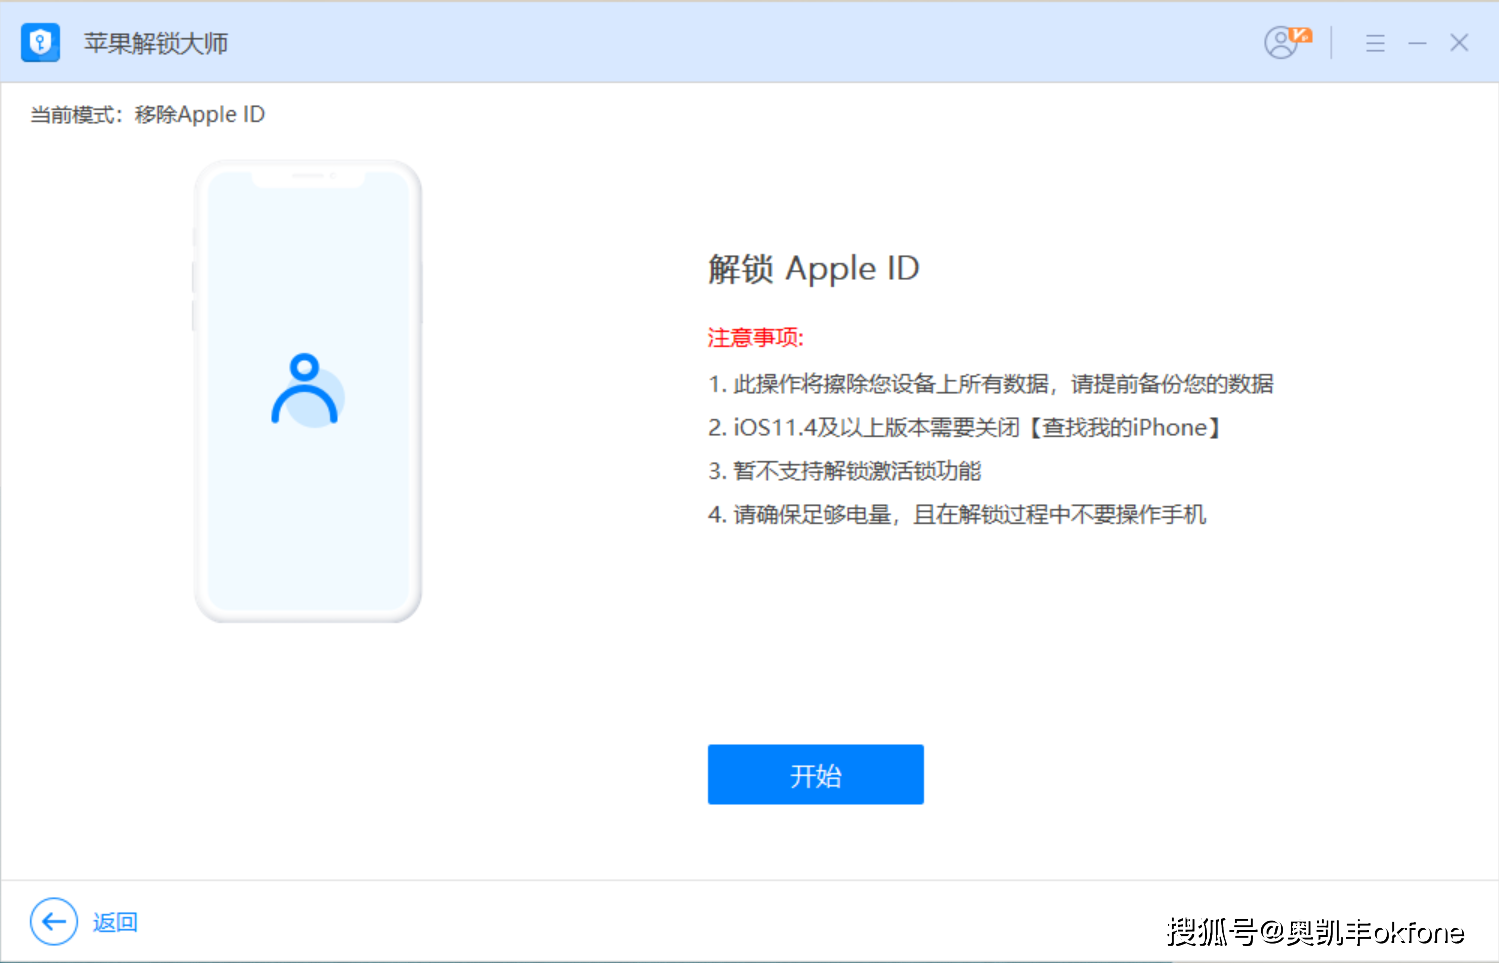Click the back arrow circle icon
The image size is (1499, 963).
pos(53,922)
